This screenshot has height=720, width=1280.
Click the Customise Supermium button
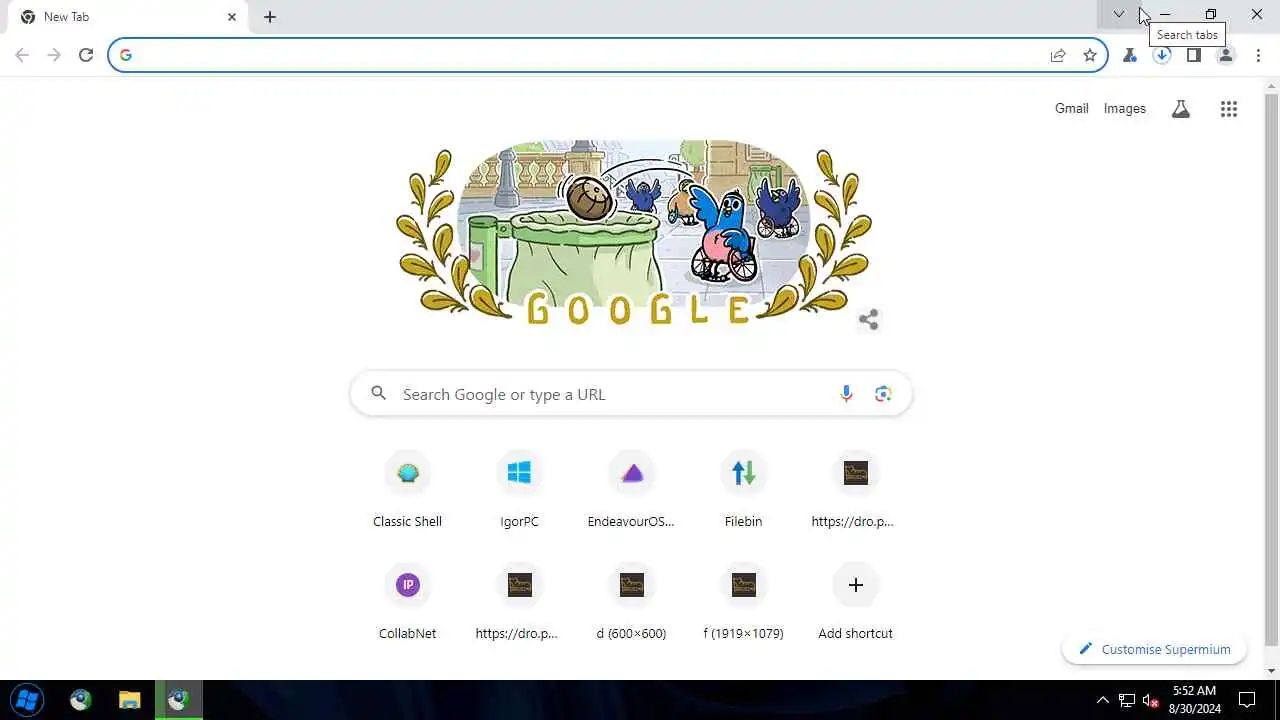(1154, 649)
